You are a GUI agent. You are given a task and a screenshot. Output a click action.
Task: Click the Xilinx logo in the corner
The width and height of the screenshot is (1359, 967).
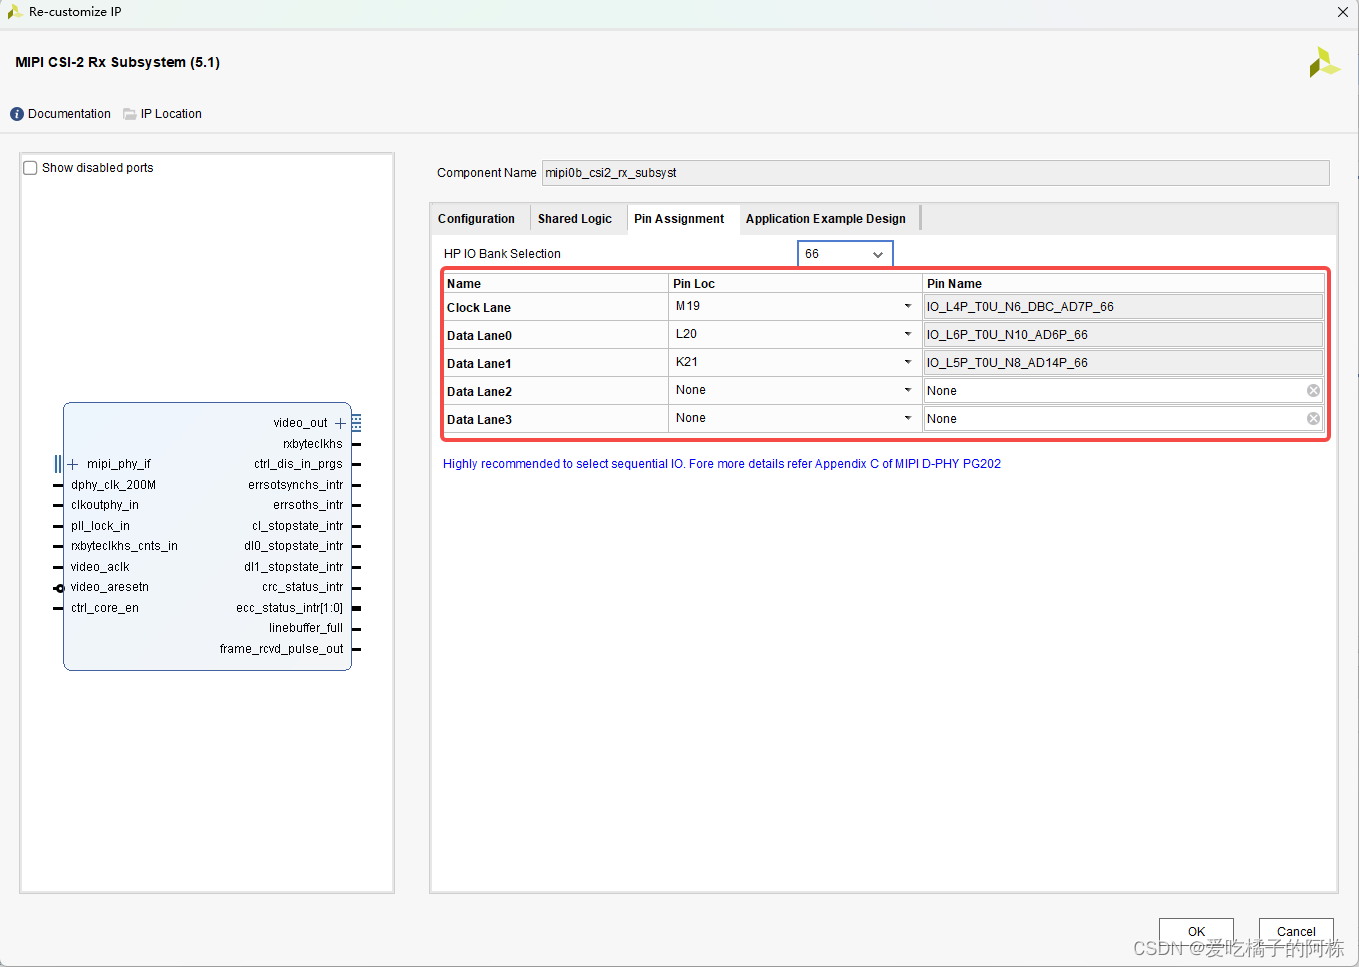pyautogui.click(x=1323, y=62)
